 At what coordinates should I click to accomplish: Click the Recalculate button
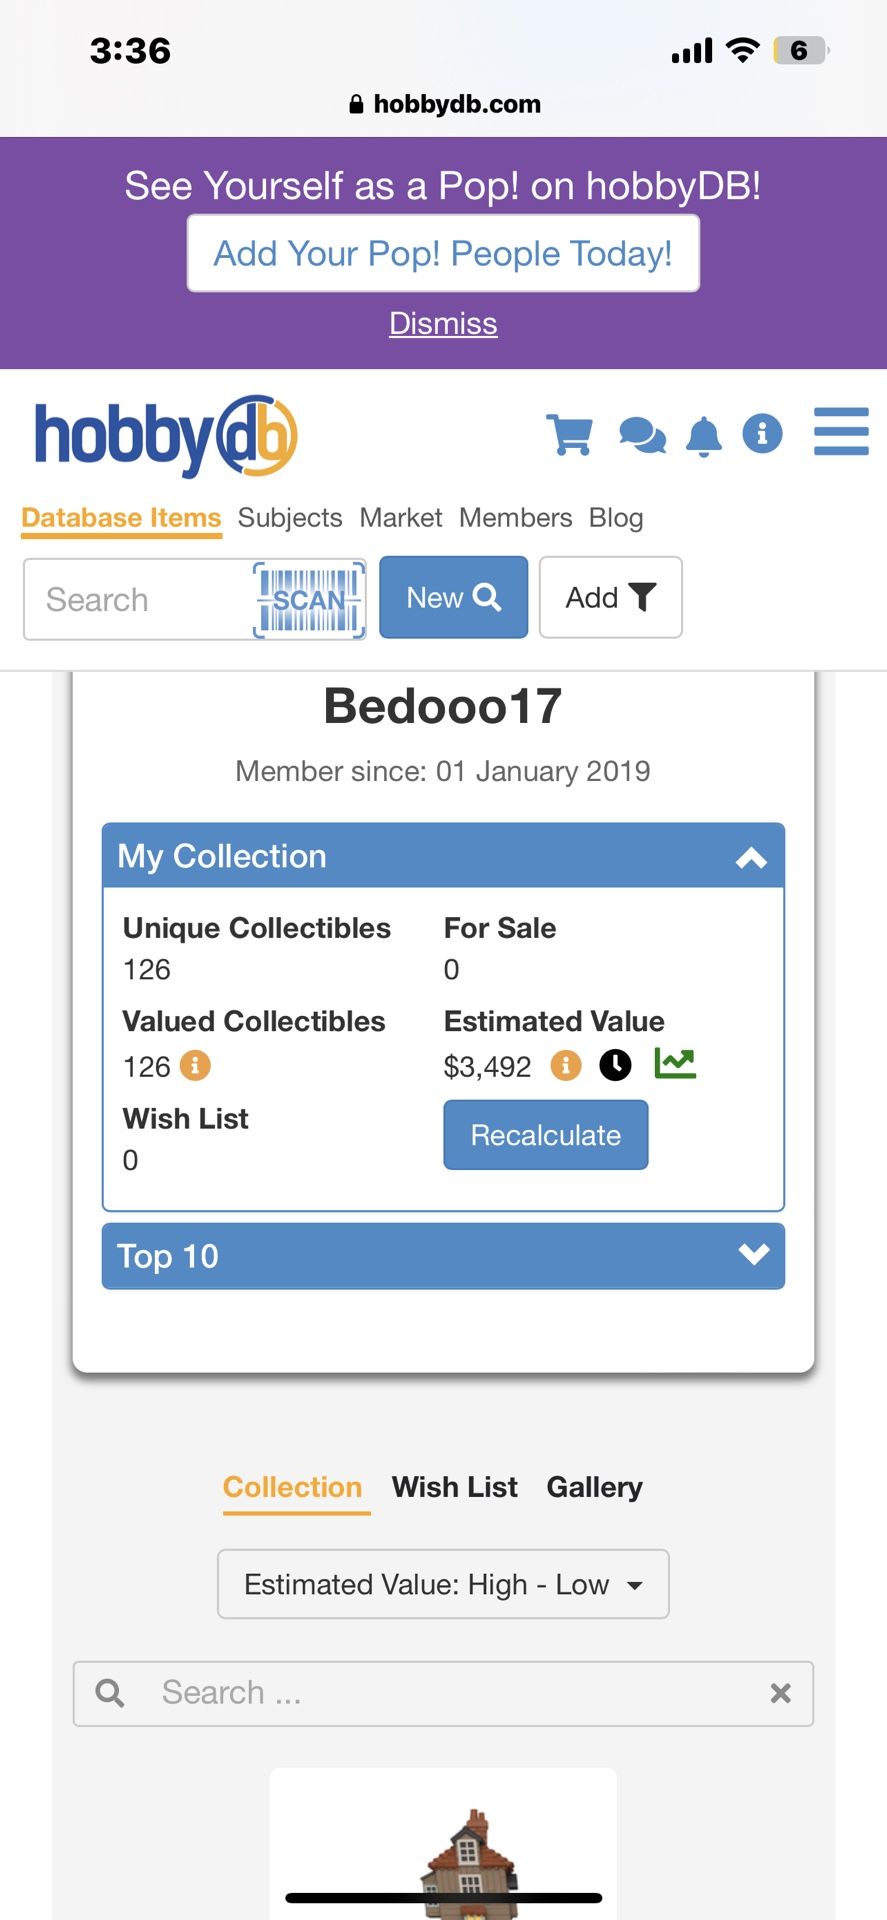[546, 1135]
